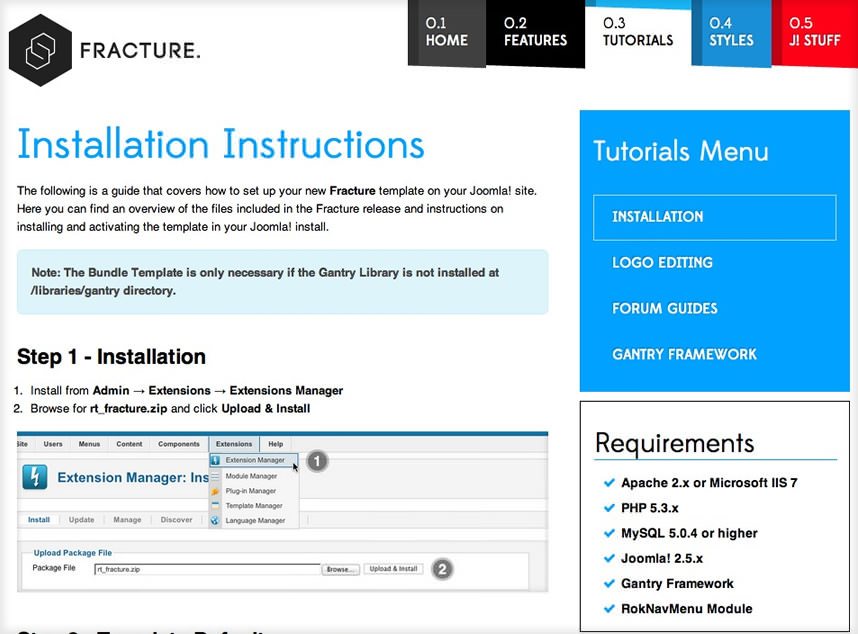Click the 'MySQL 5.0.4 or higher' requirement text
The height and width of the screenshot is (634, 858).
pyautogui.click(x=689, y=533)
